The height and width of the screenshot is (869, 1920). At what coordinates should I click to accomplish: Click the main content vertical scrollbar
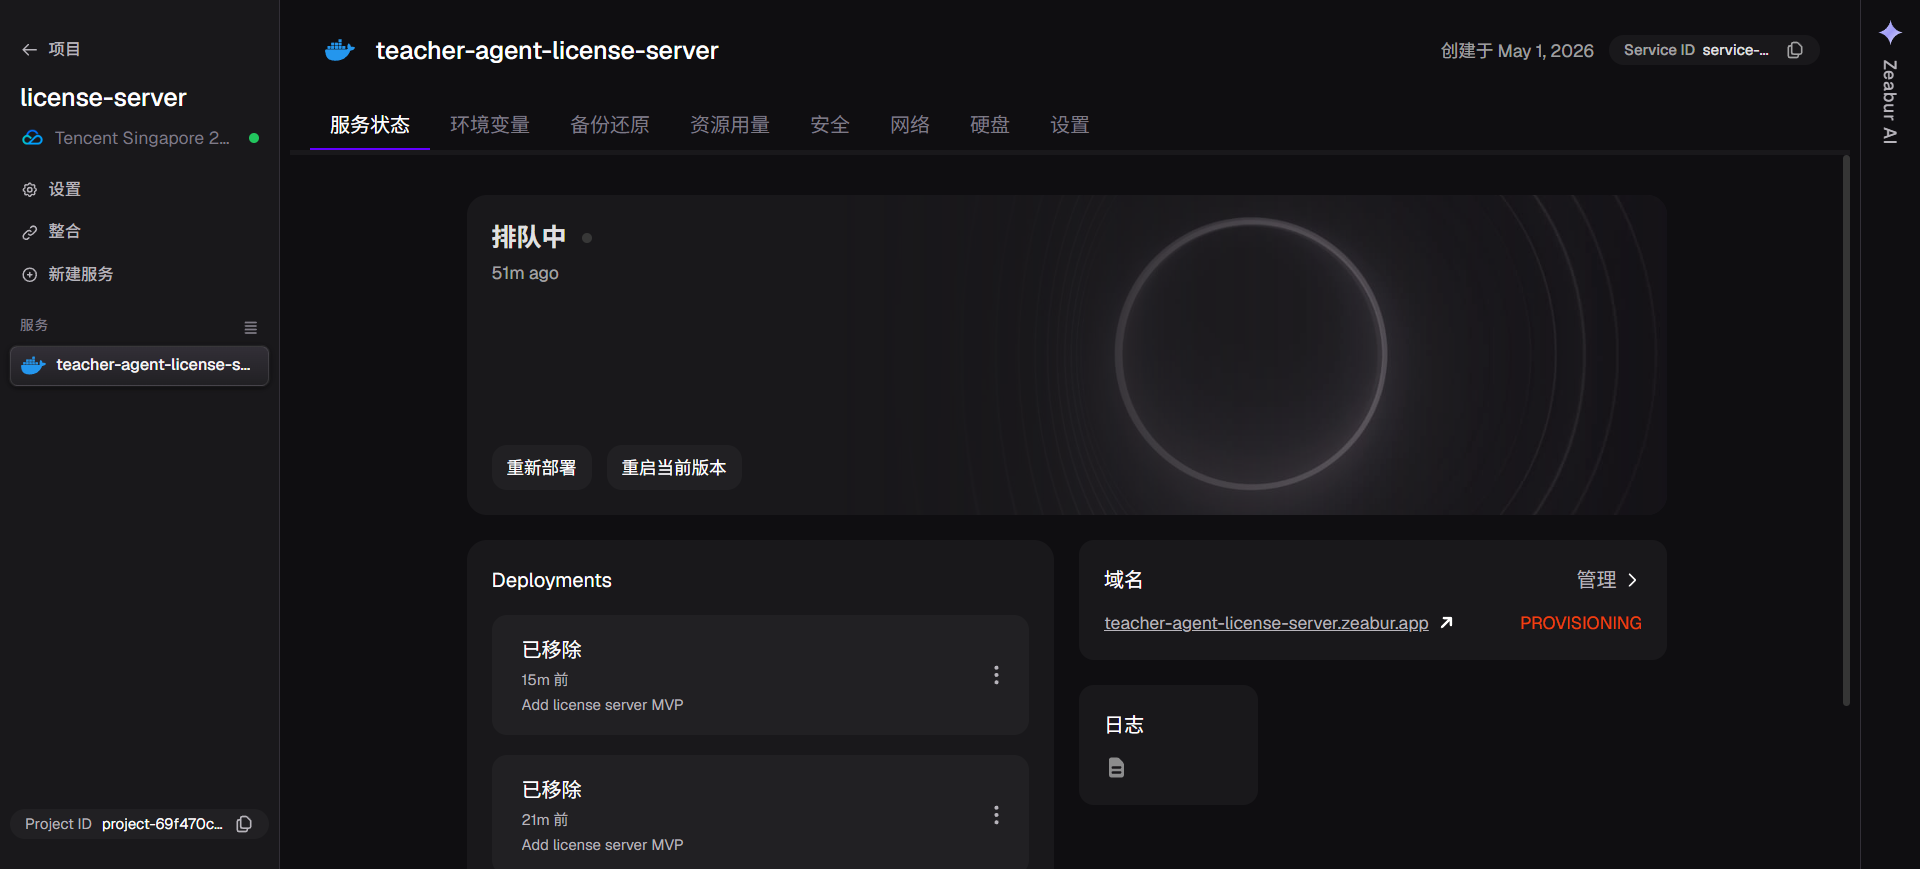pyautogui.click(x=1846, y=430)
